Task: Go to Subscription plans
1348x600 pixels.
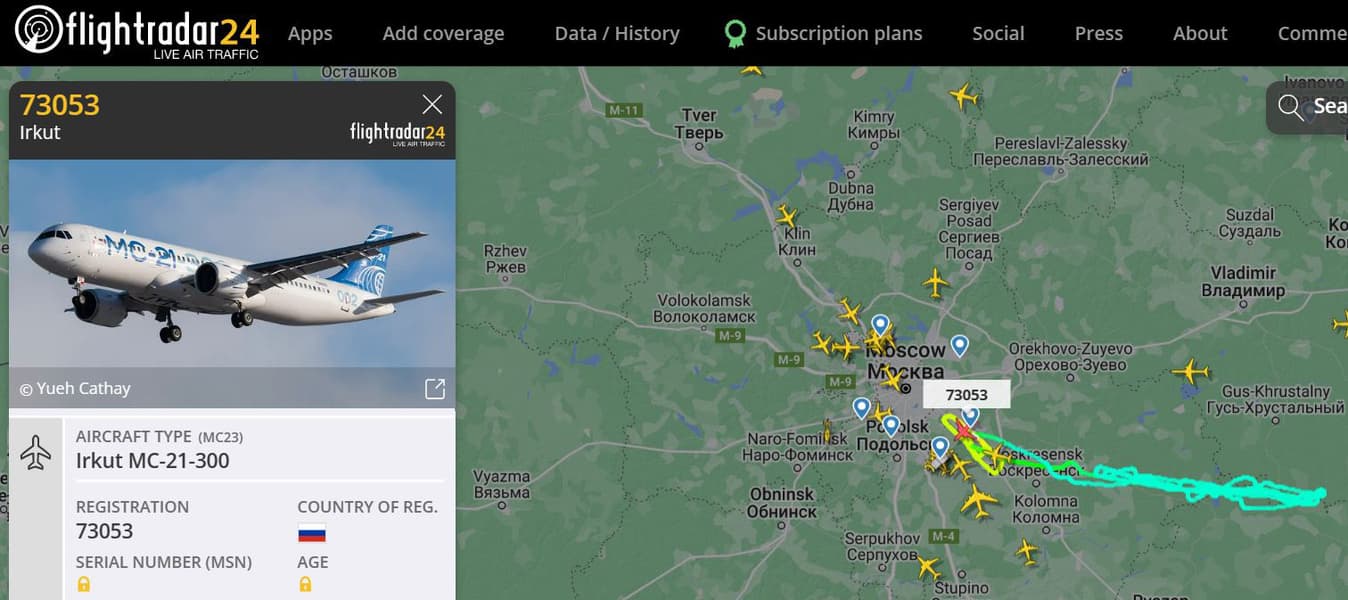Action: point(839,33)
